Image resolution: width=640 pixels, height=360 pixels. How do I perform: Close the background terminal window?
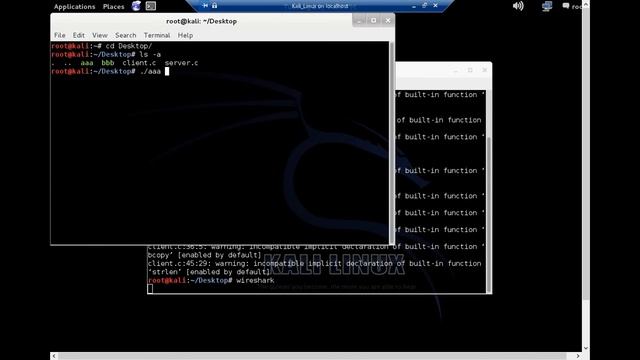[x=484, y=70]
